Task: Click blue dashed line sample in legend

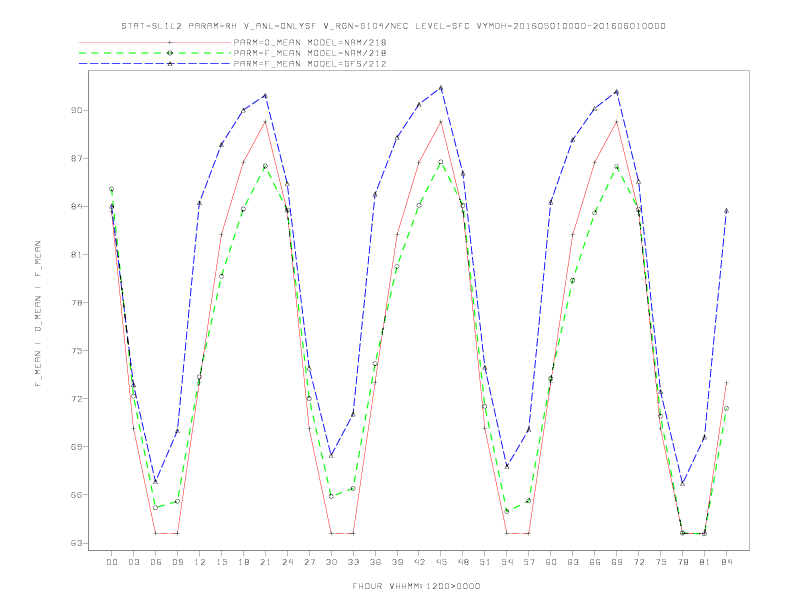Action: click(x=155, y=64)
